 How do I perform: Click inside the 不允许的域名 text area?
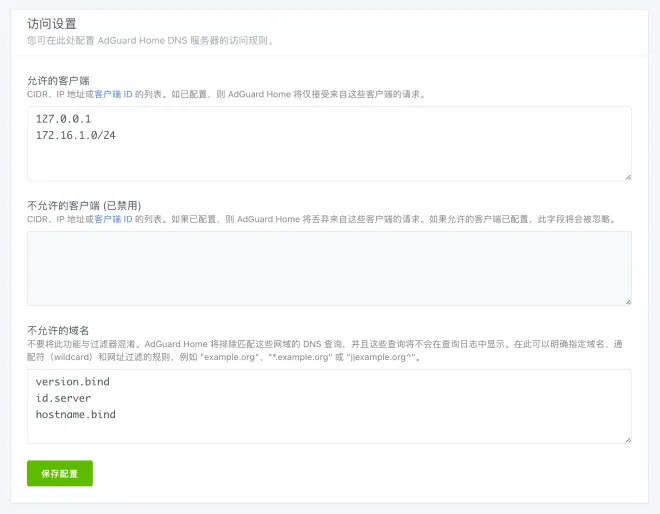click(x=329, y=407)
